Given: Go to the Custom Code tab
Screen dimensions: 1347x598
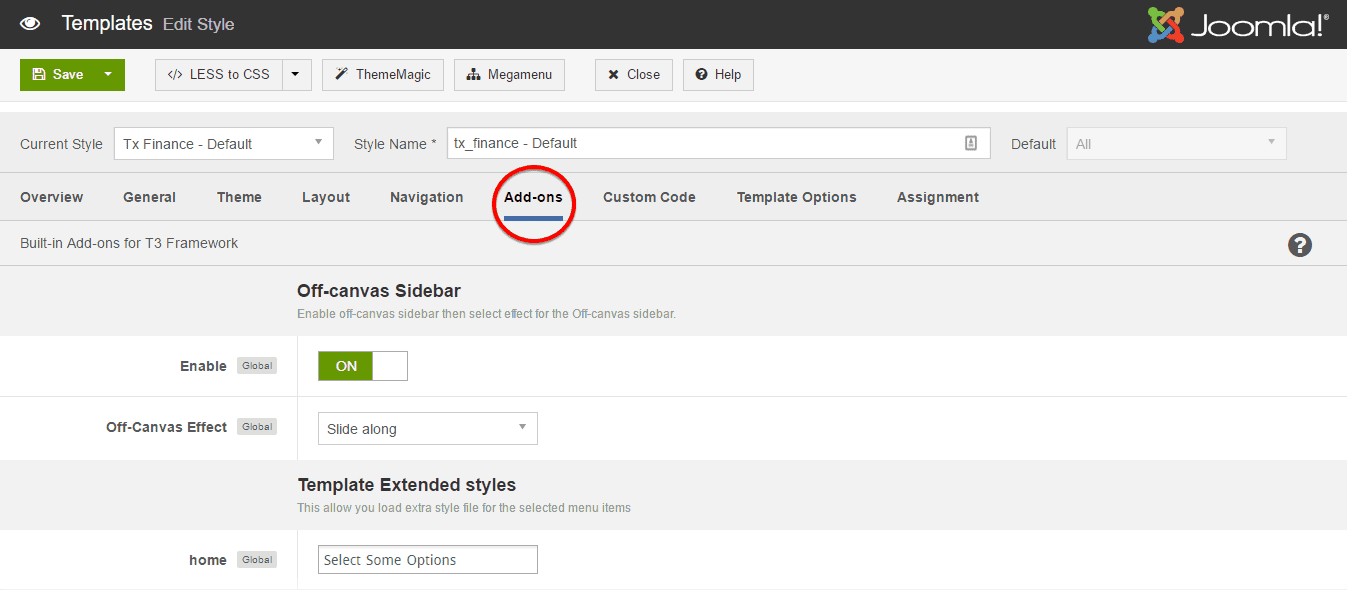Looking at the screenshot, I should click(649, 197).
